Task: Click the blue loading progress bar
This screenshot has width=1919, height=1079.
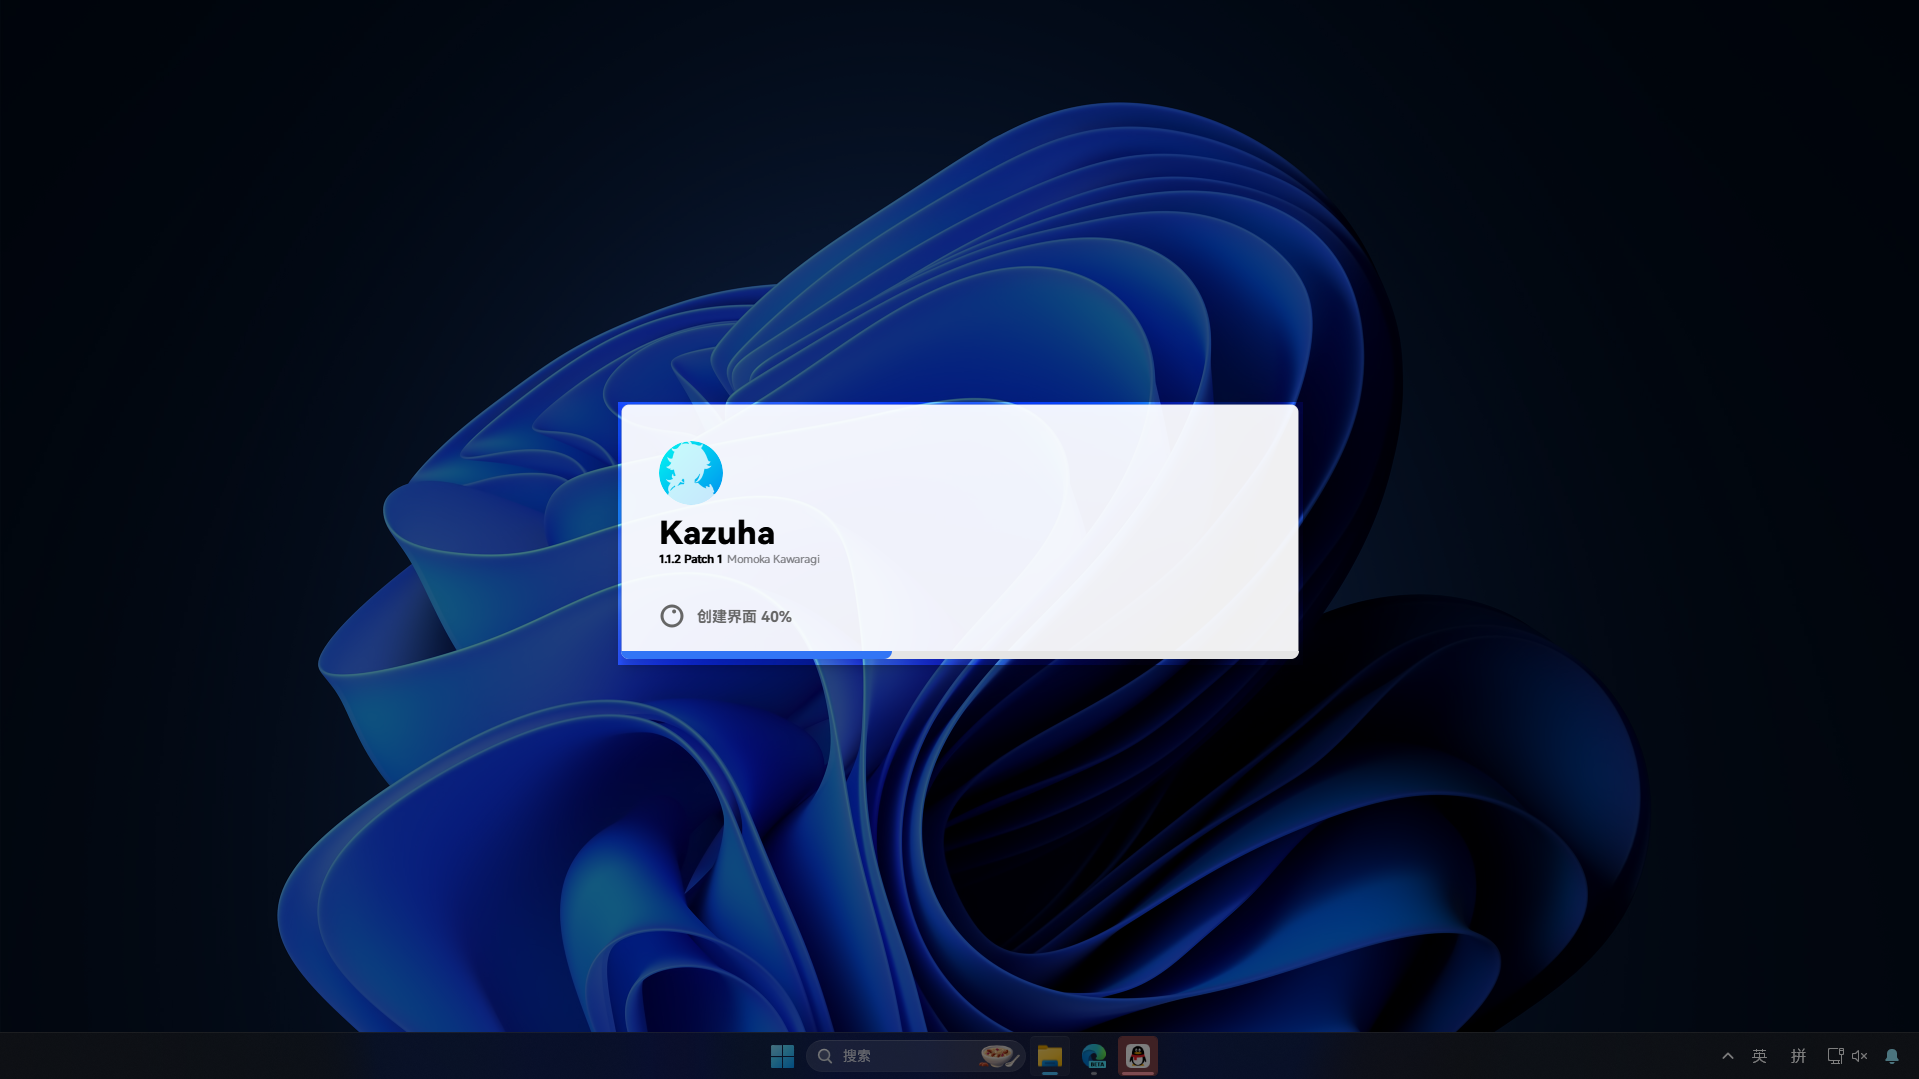Action: coord(756,654)
